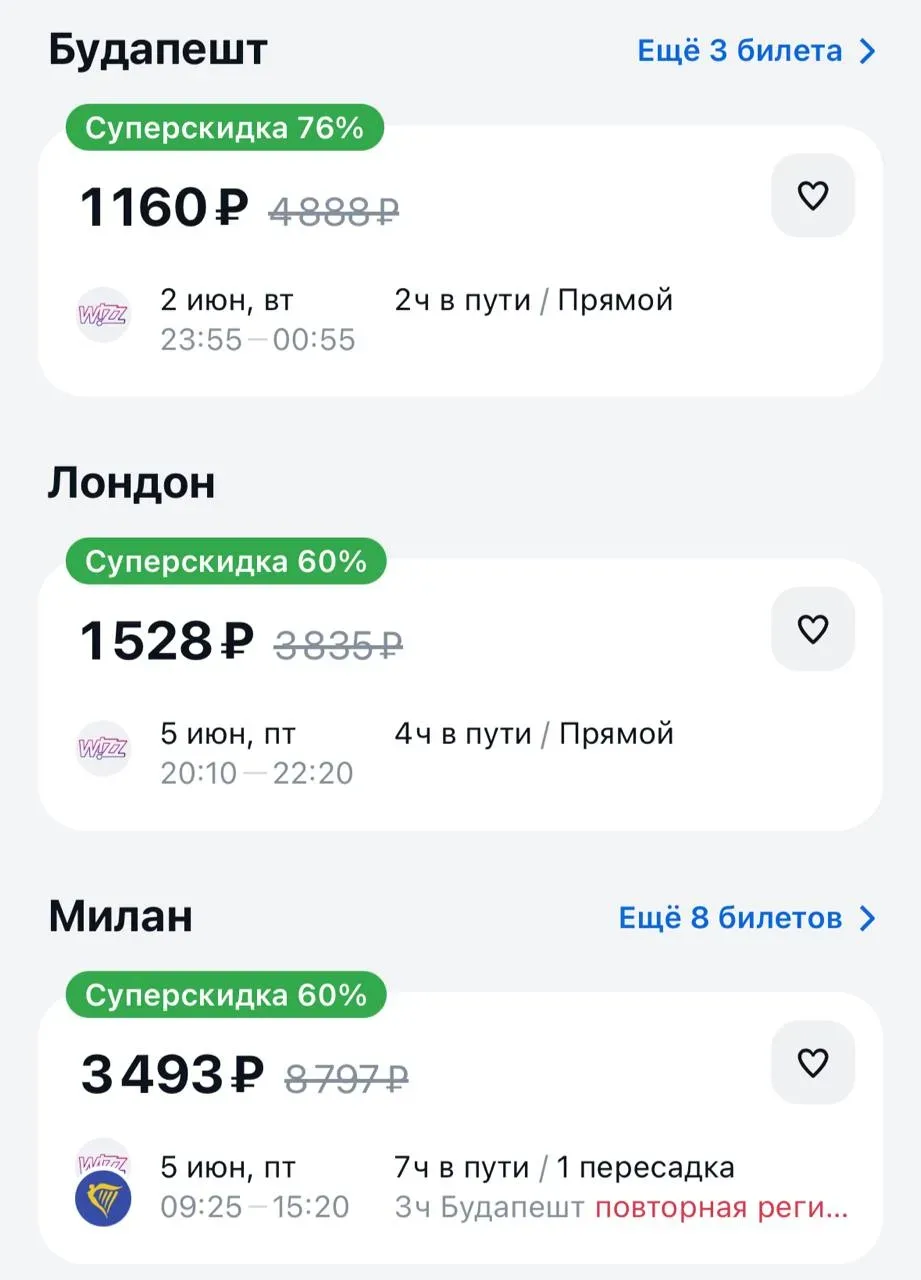Tap red "повторная реги…" warning text
Image resolution: width=921 pixels, height=1280 pixels.
(721, 1207)
